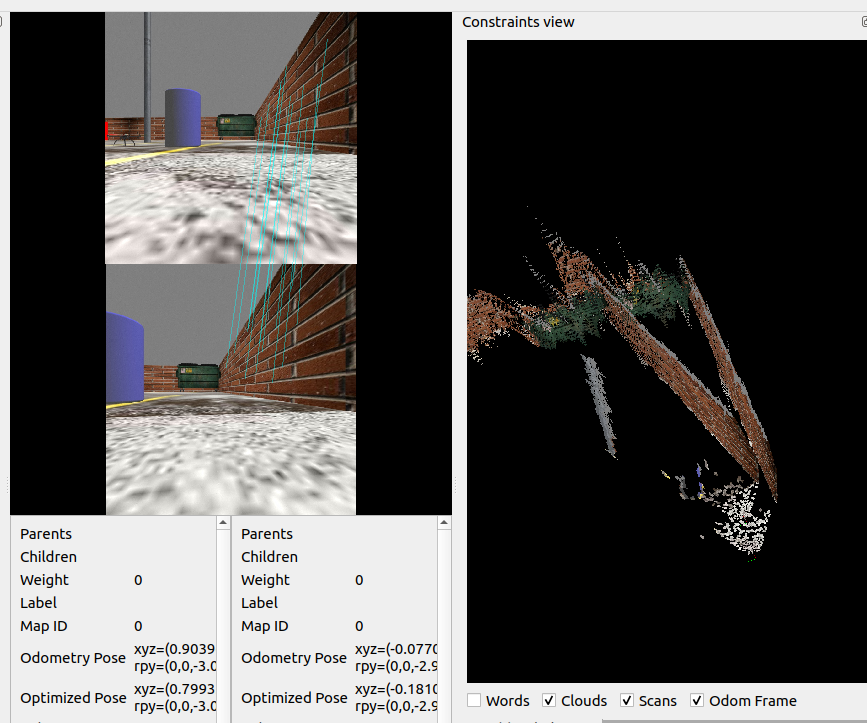Click the Weight value in right panel

point(359,580)
